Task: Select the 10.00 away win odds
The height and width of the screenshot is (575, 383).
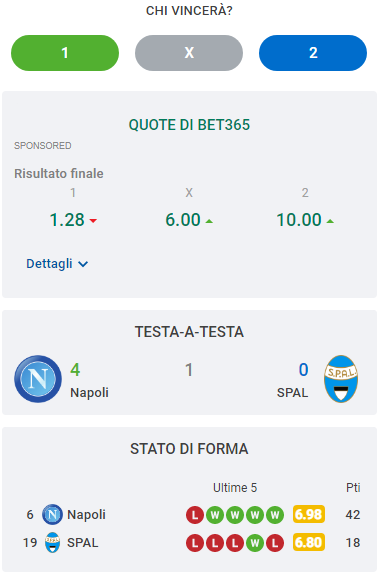Action: (305, 220)
